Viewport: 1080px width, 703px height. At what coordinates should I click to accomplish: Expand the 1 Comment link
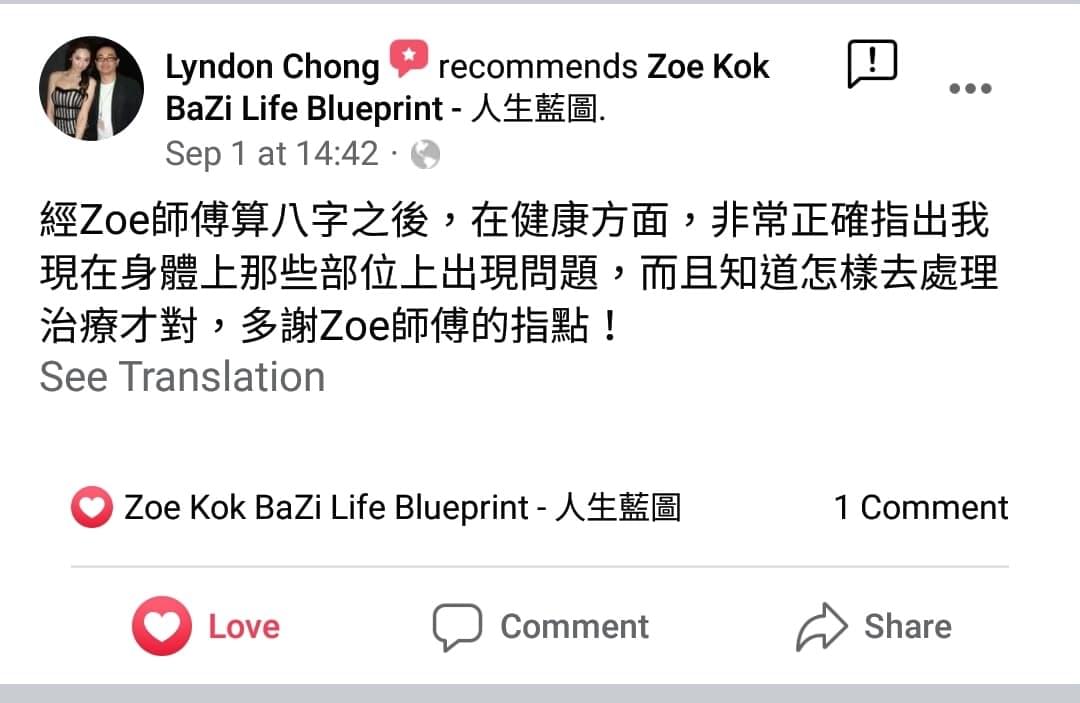coord(921,507)
